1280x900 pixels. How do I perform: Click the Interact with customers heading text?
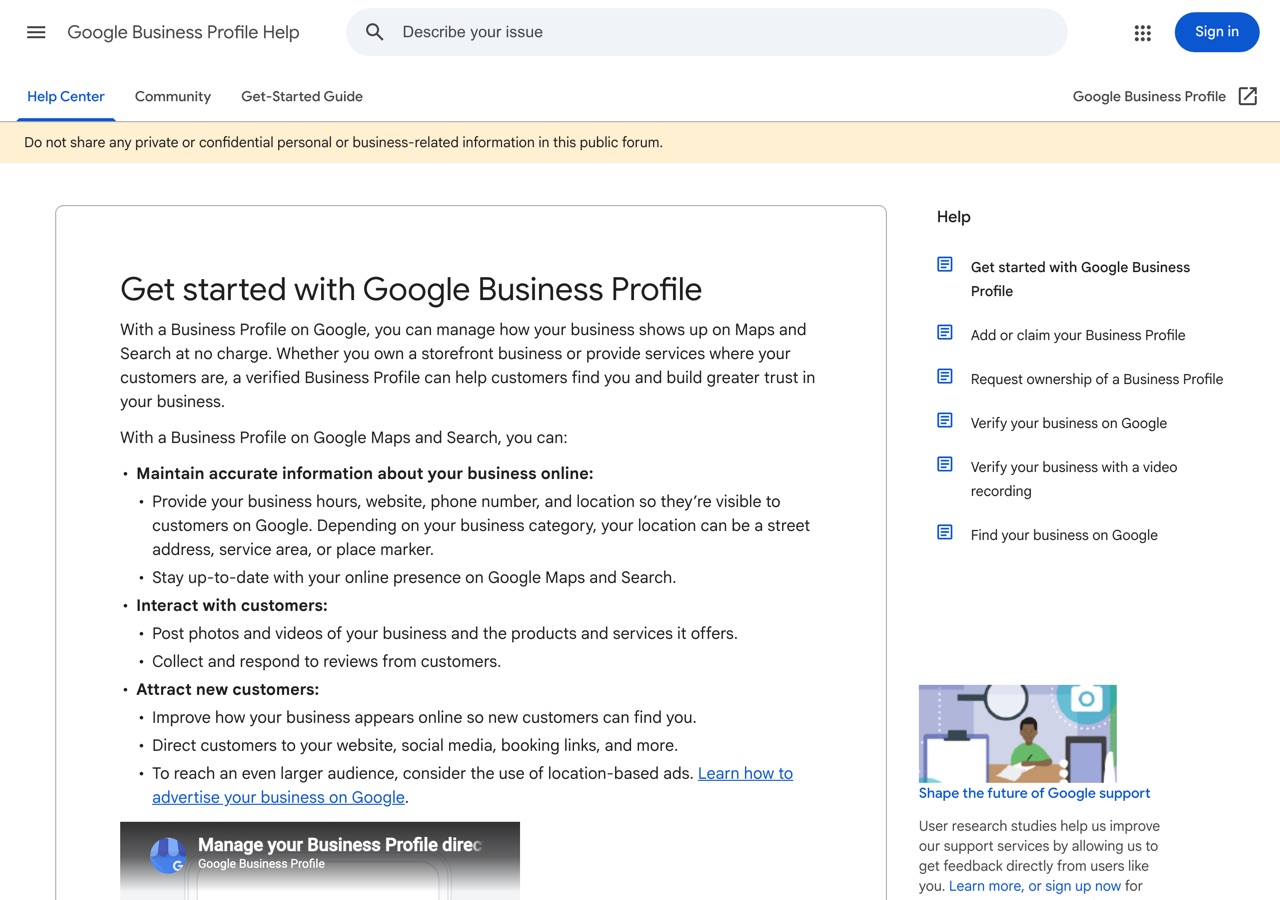click(232, 605)
